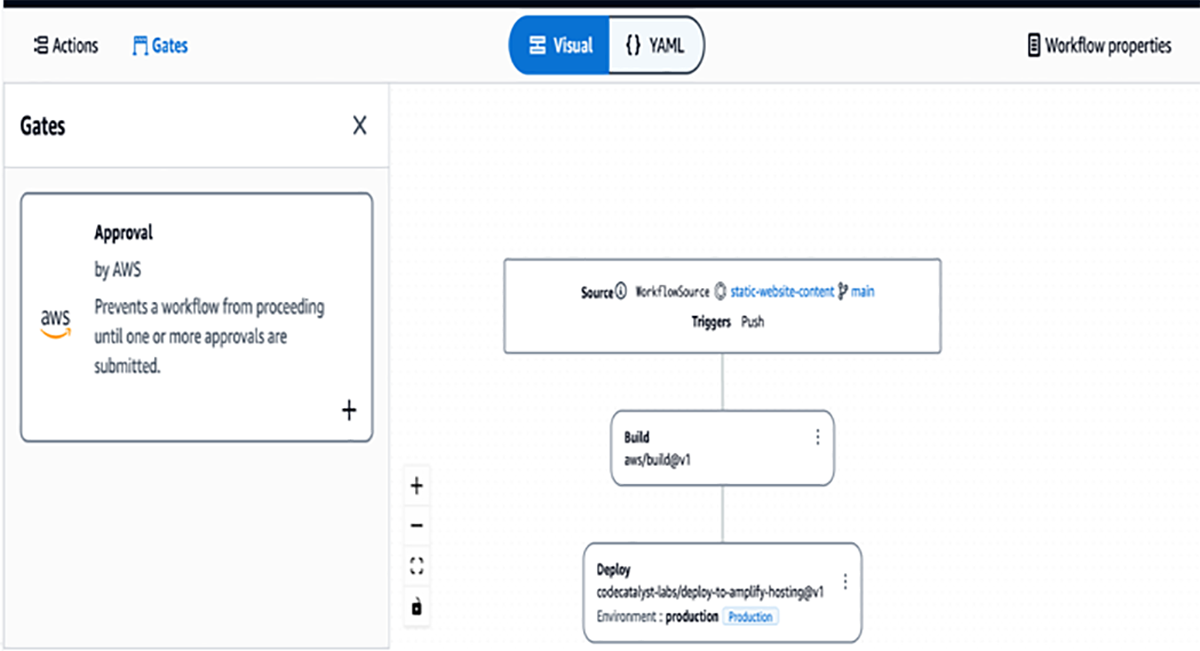Click the AWS logo on Approval card

pos(56,322)
